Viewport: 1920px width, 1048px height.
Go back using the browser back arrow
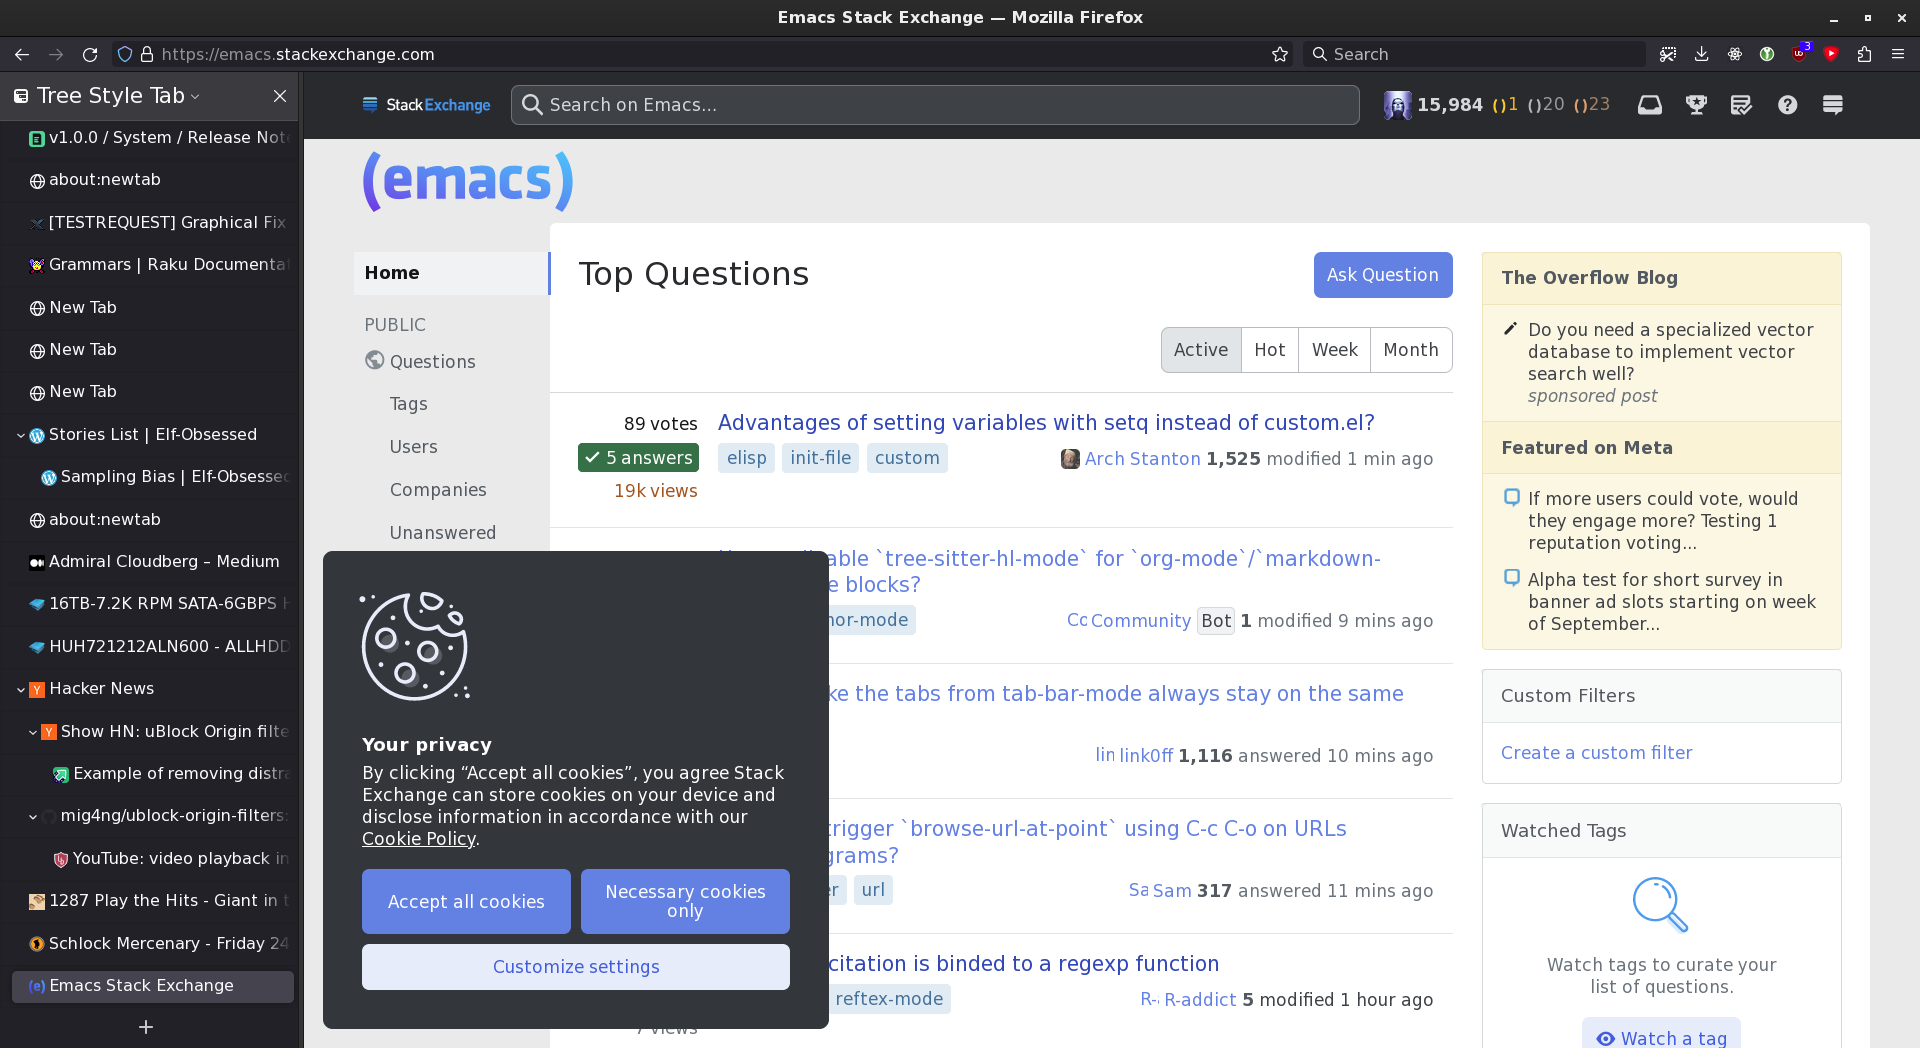tap(22, 54)
